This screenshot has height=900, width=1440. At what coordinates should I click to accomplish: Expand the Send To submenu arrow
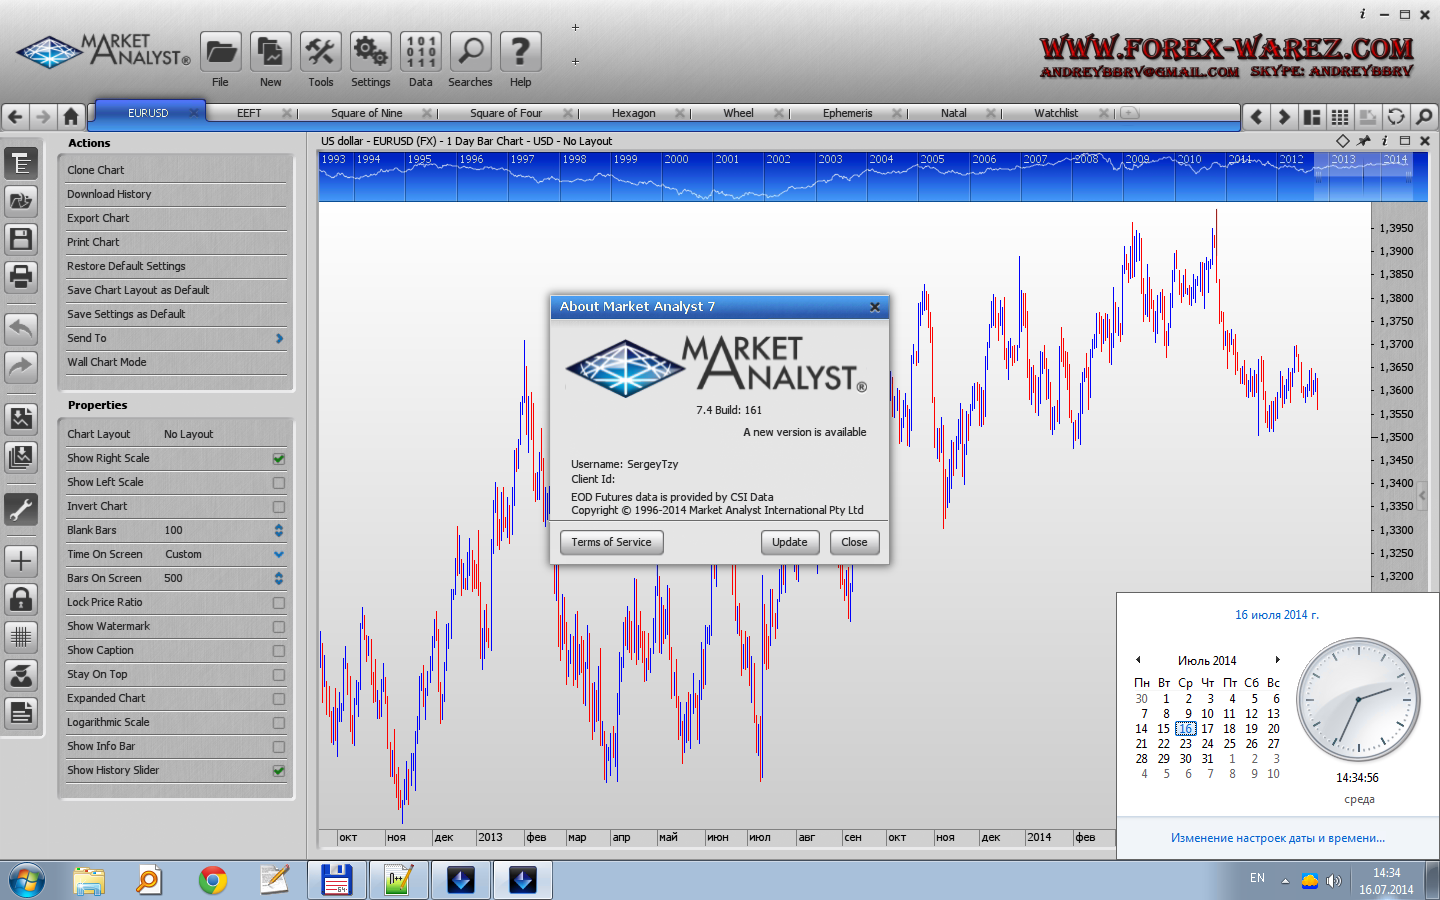click(279, 339)
